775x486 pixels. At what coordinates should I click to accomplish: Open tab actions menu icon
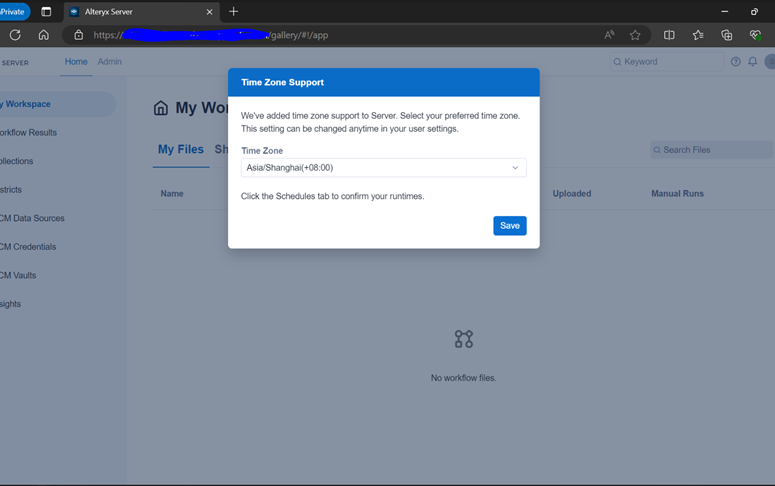[x=46, y=12]
